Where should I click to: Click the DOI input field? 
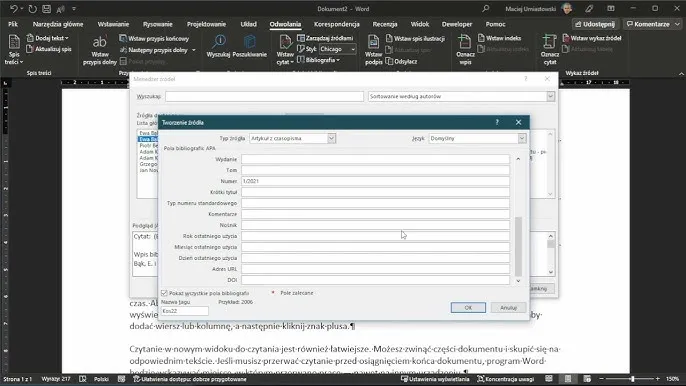[375, 280]
